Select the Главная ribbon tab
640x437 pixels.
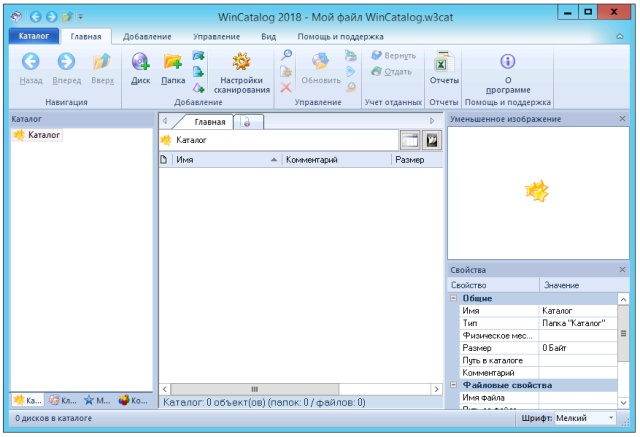pos(86,36)
